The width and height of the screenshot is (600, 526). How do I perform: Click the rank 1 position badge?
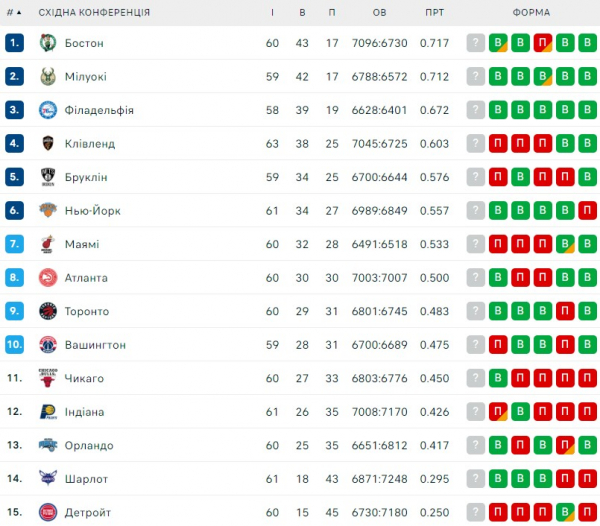point(14,43)
